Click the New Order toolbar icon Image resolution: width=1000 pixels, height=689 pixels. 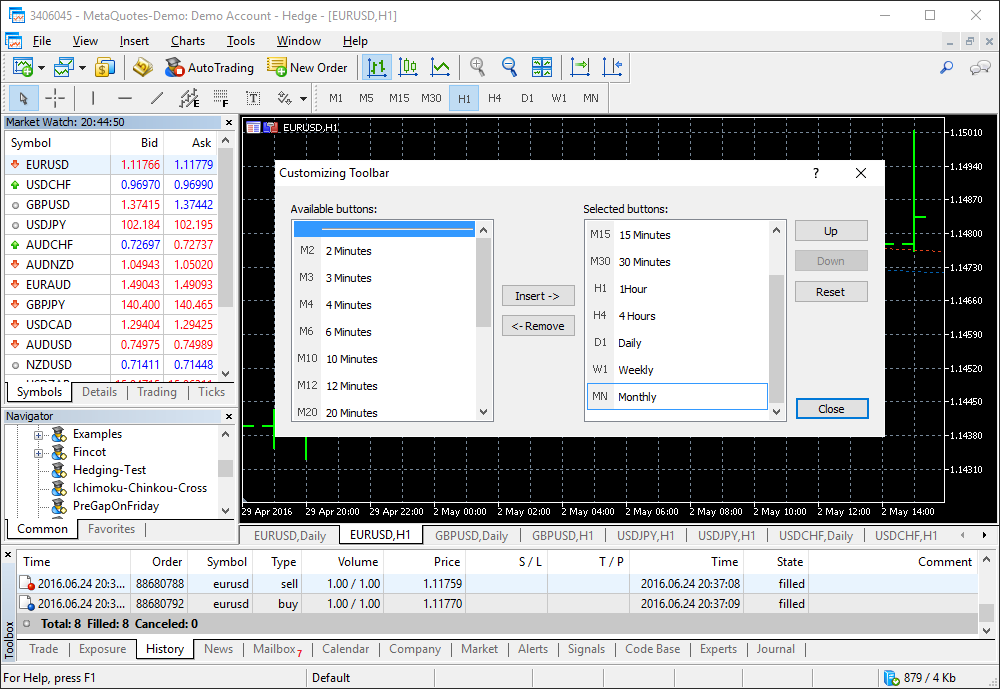[307, 68]
